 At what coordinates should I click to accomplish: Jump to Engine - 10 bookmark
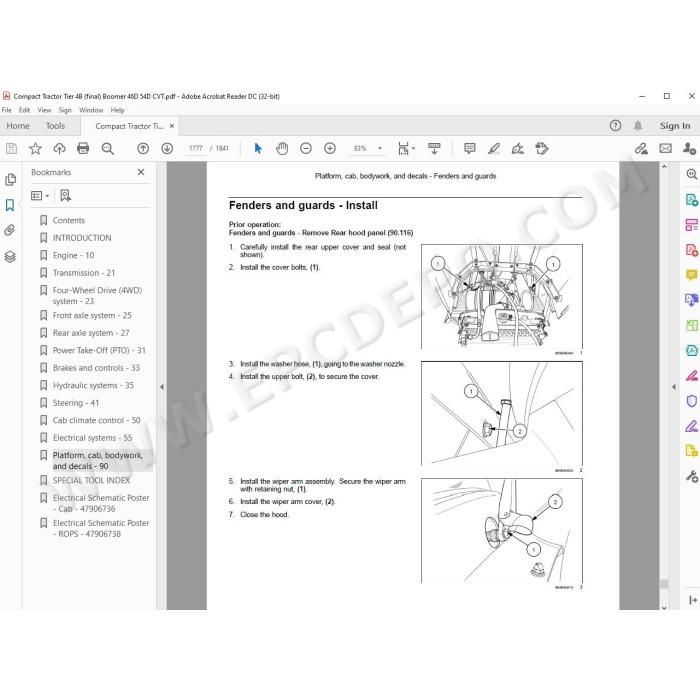point(73,255)
